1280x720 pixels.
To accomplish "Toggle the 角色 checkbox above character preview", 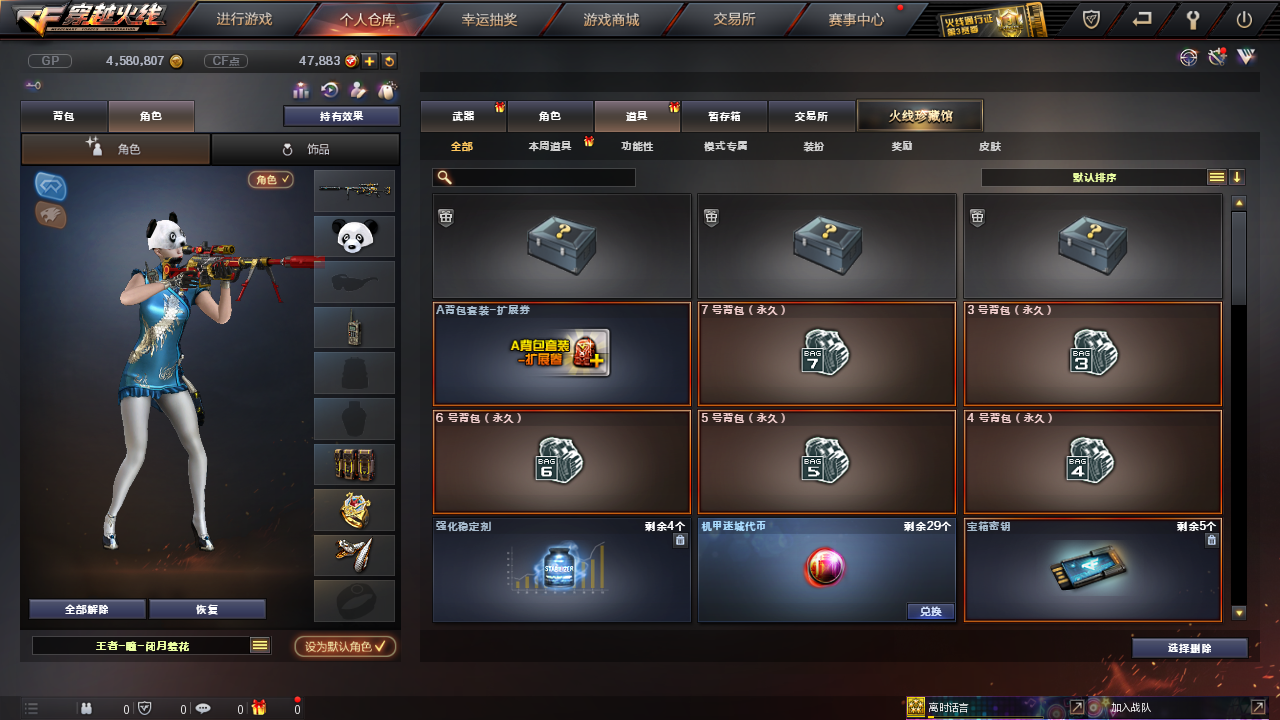I will [x=271, y=180].
